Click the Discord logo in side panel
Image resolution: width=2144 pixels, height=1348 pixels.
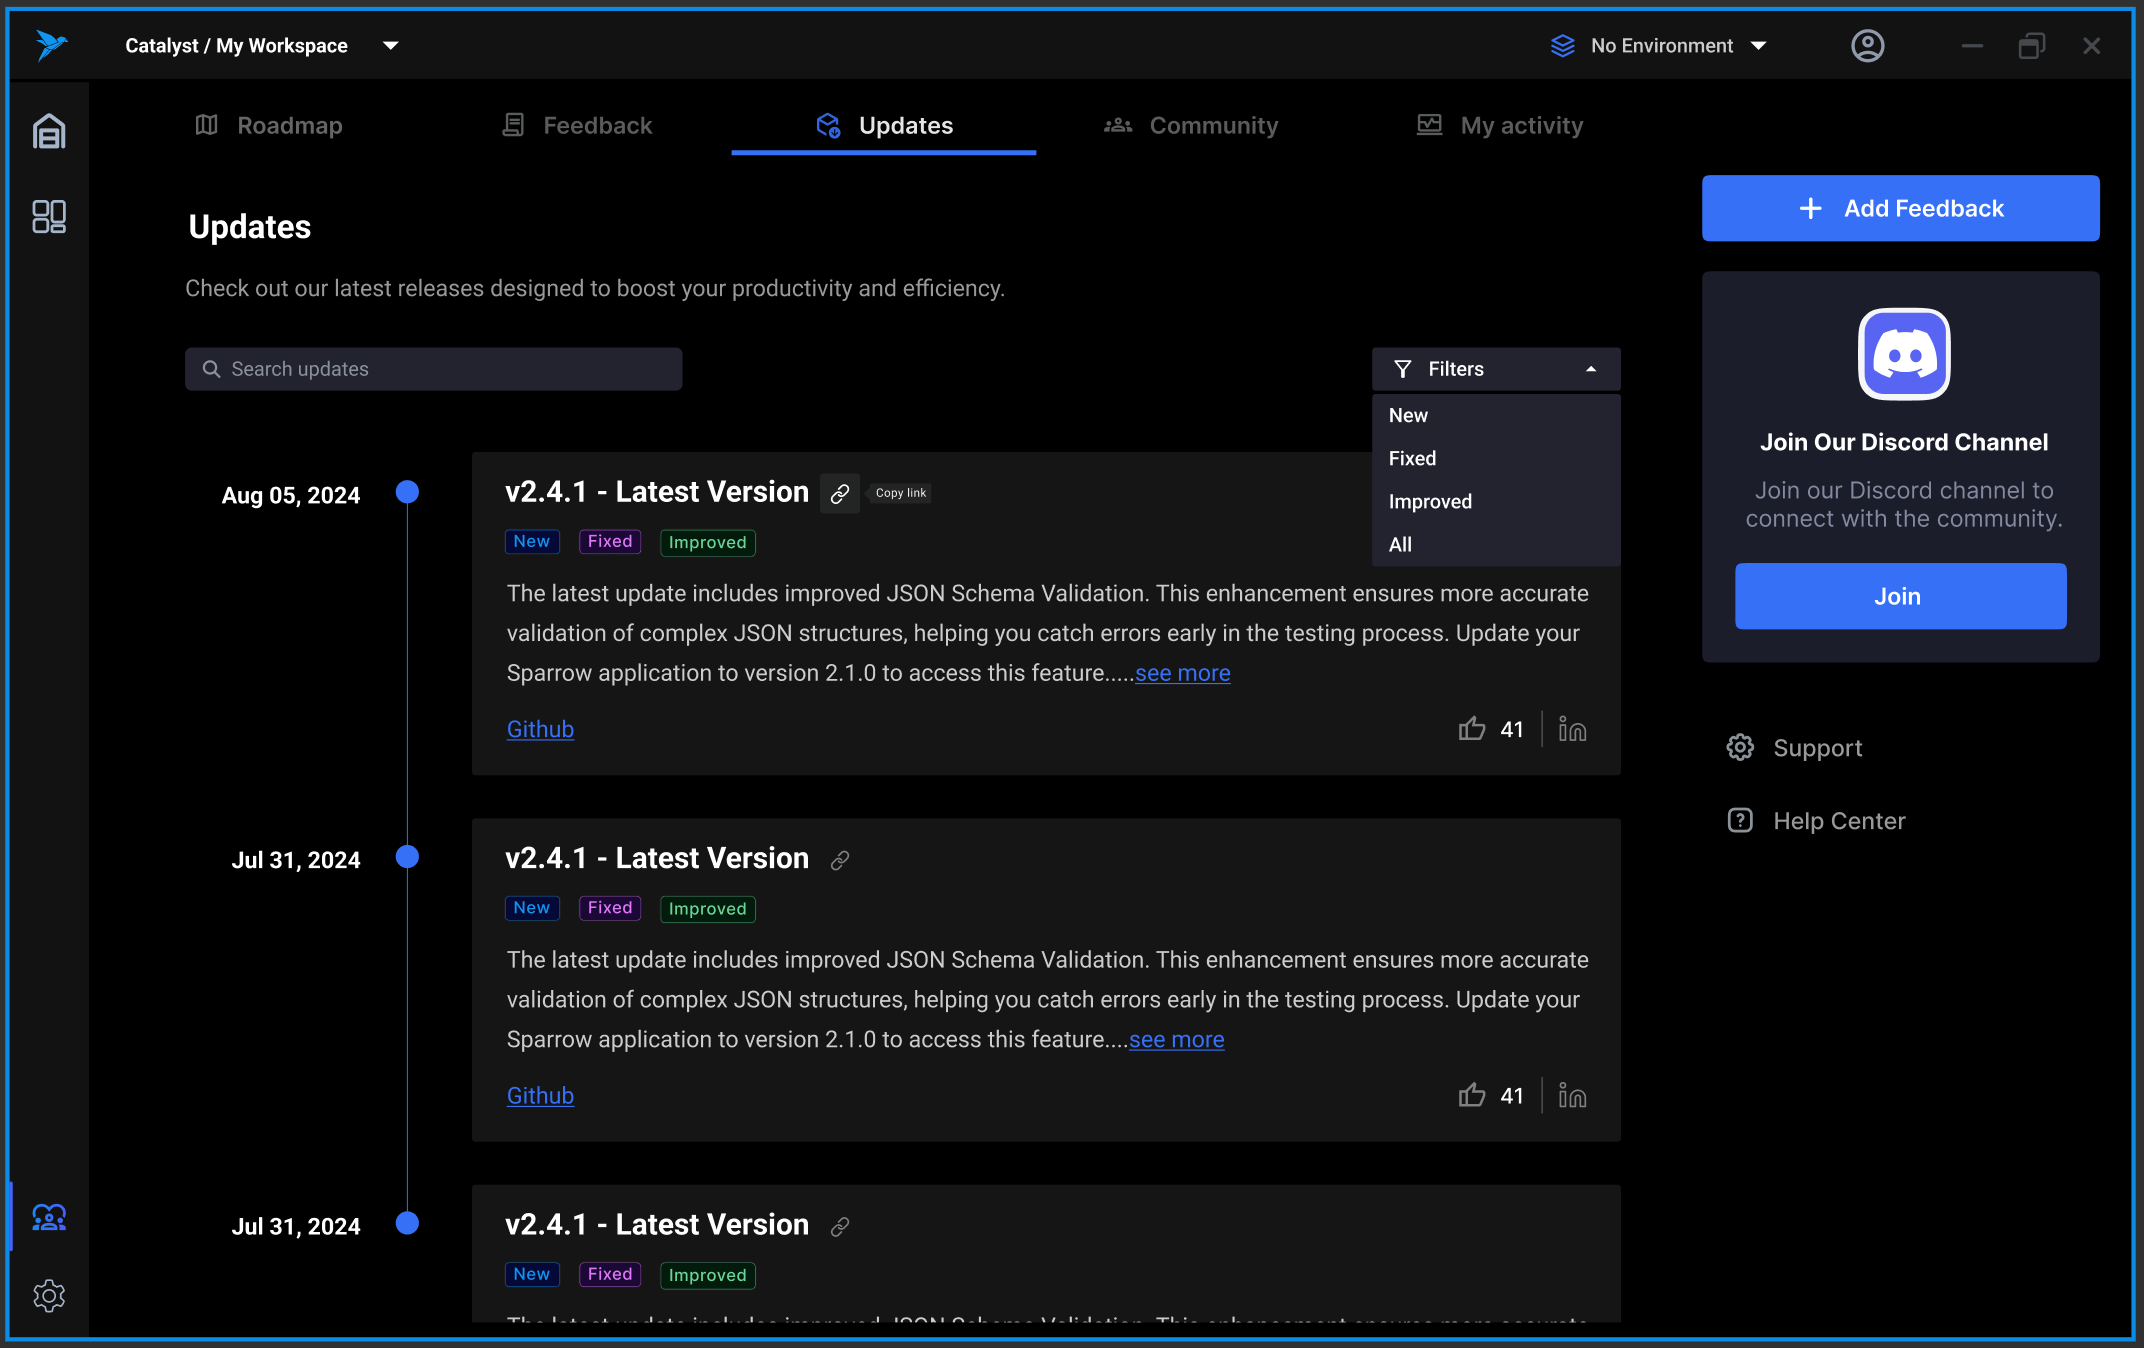pyautogui.click(x=1903, y=354)
